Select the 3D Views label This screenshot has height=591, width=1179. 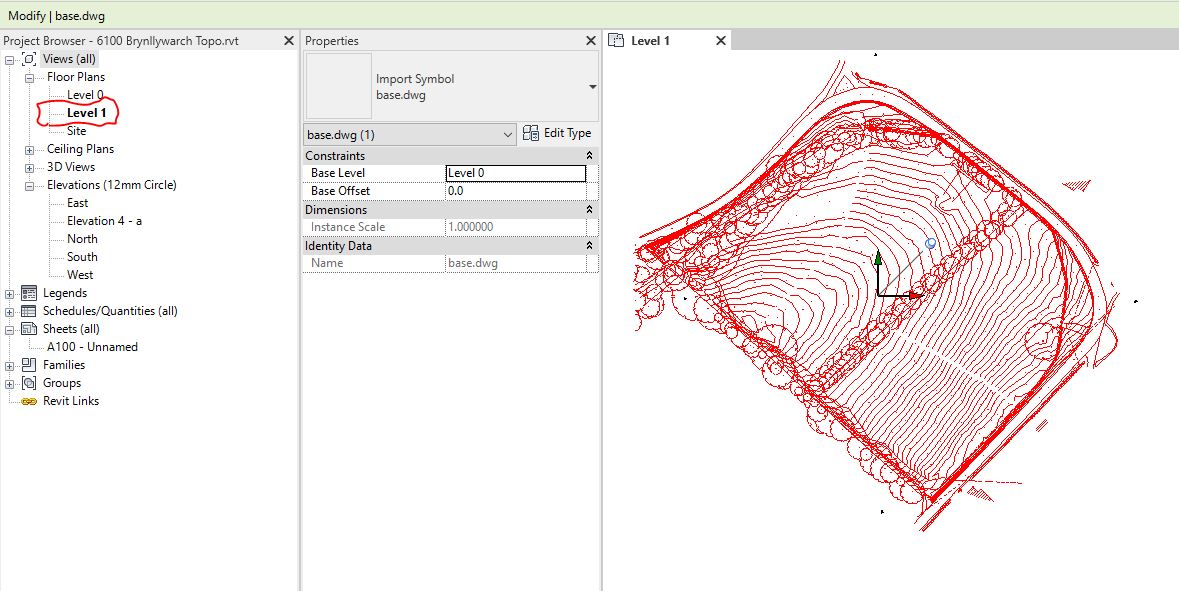pos(71,167)
